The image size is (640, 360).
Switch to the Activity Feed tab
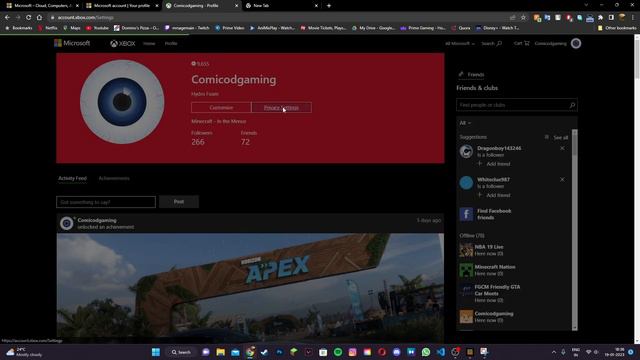tap(72, 178)
